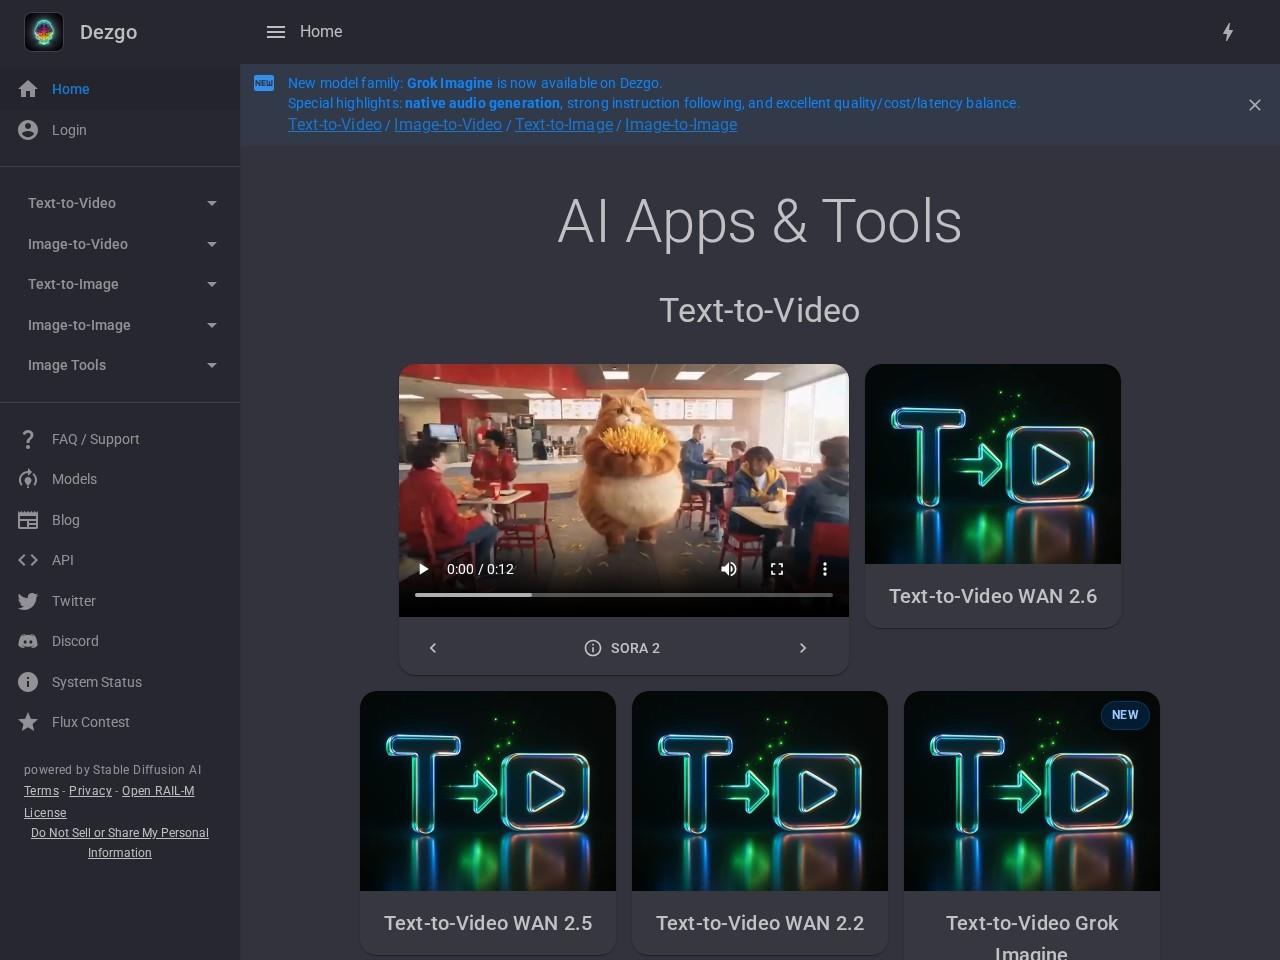This screenshot has width=1280, height=960.
Task: Dismiss the Grok Imagine announcement banner
Action: [x=1254, y=105]
